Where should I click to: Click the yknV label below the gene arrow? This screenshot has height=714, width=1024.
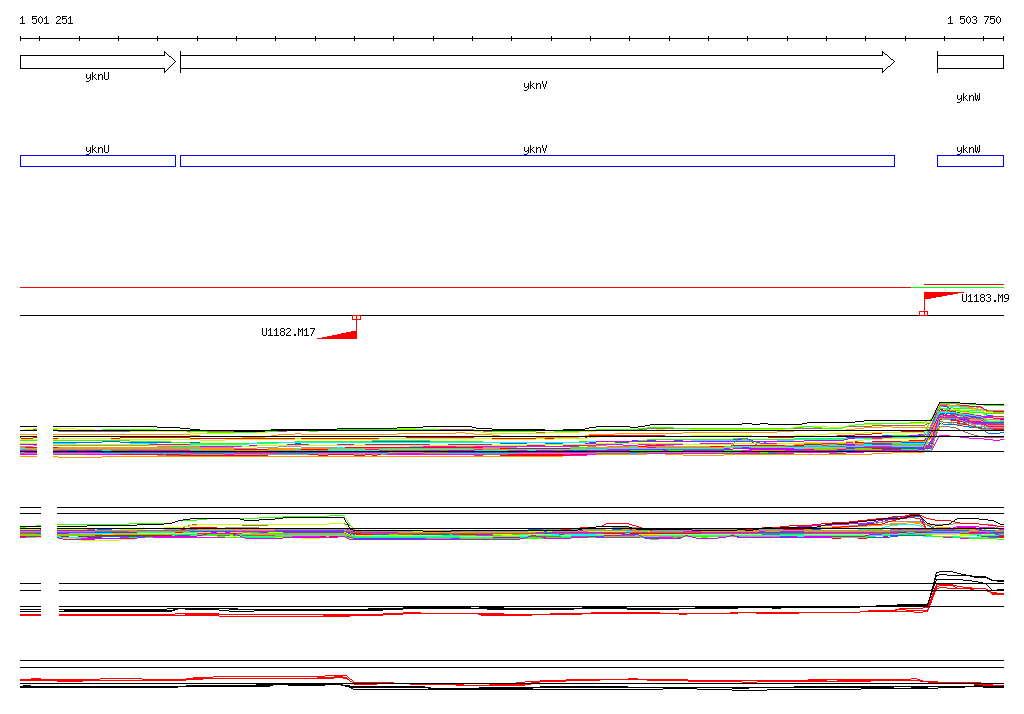pyautogui.click(x=535, y=86)
